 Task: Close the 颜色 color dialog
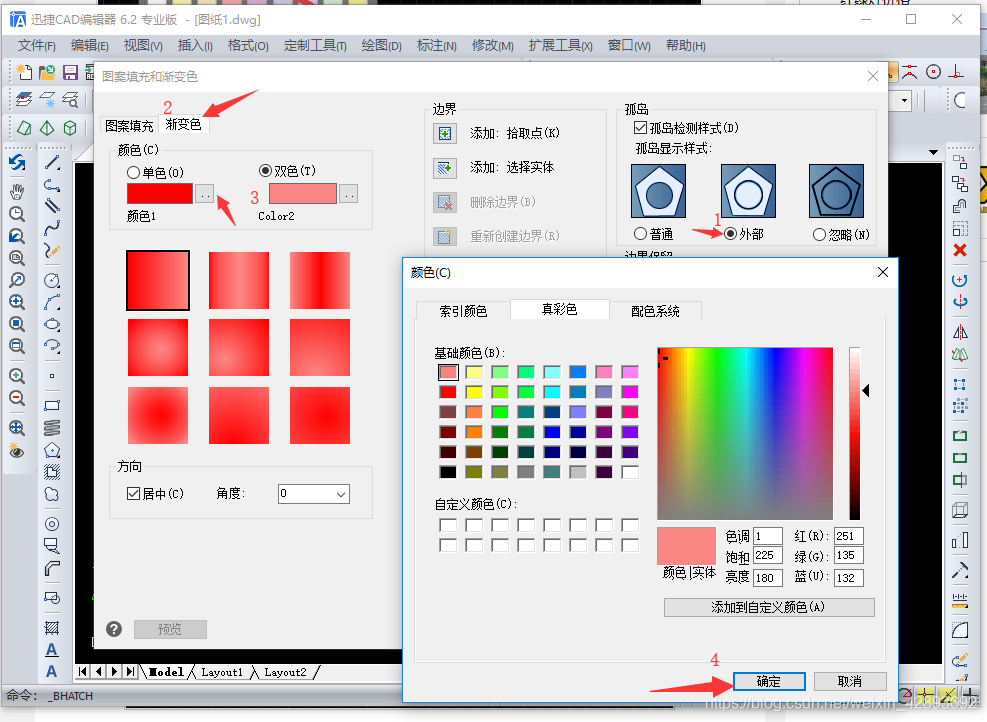883,272
